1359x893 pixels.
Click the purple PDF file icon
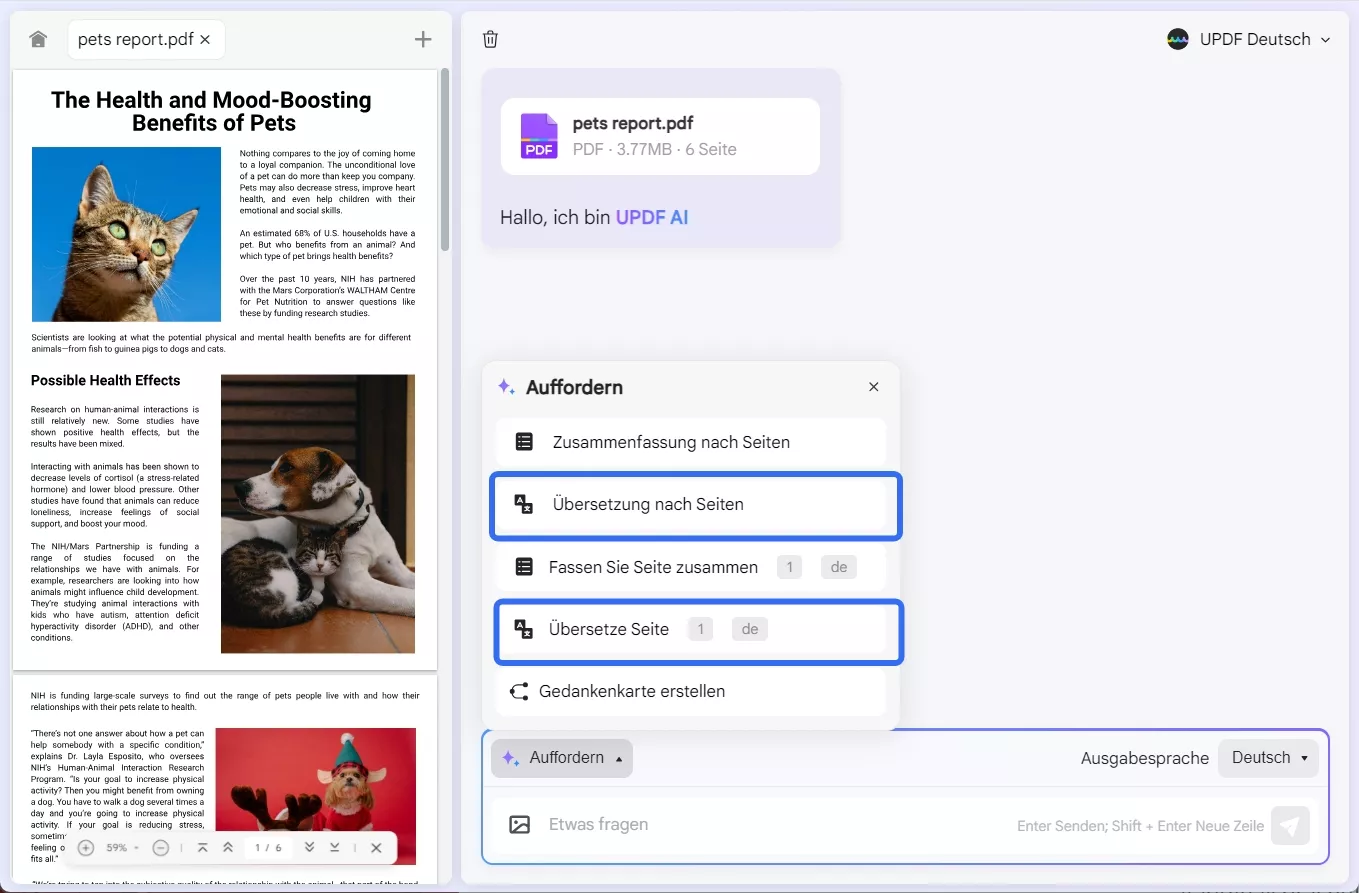point(539,136)
